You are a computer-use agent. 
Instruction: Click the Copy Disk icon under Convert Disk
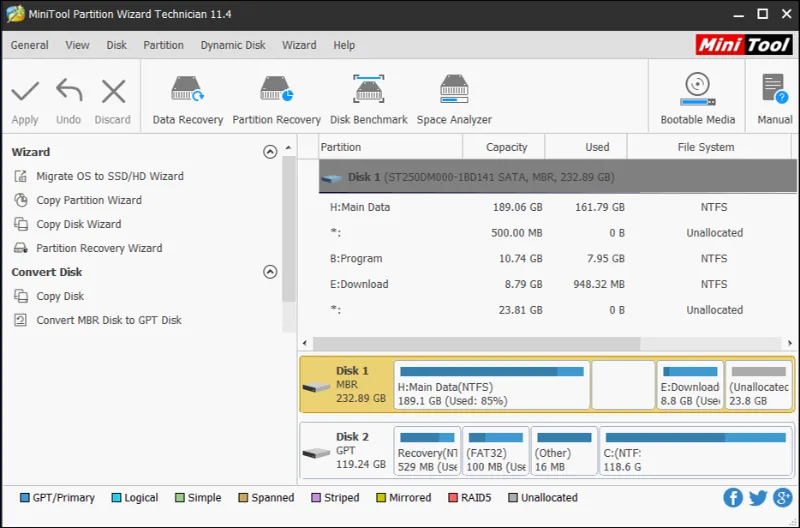pyautogui.click(x=20, y=296)
